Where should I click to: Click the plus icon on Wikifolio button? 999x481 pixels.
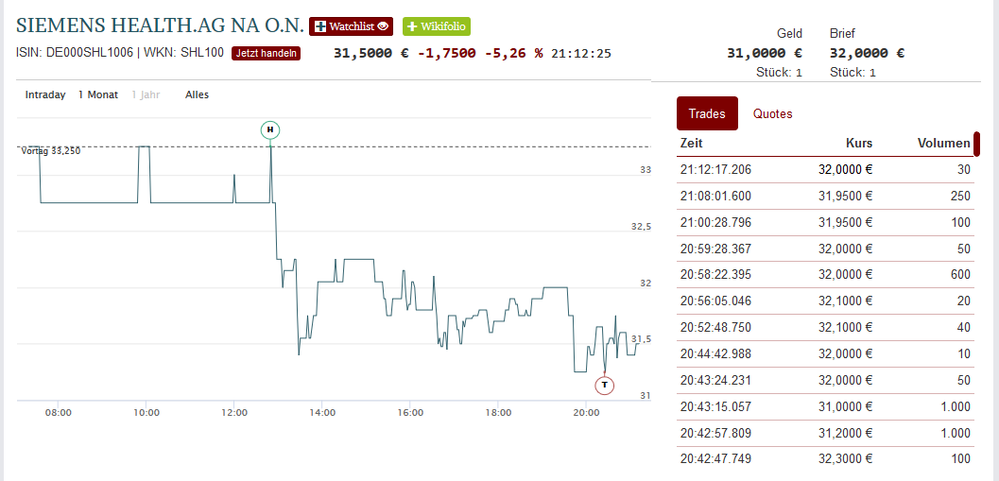[x=412, y=27]
